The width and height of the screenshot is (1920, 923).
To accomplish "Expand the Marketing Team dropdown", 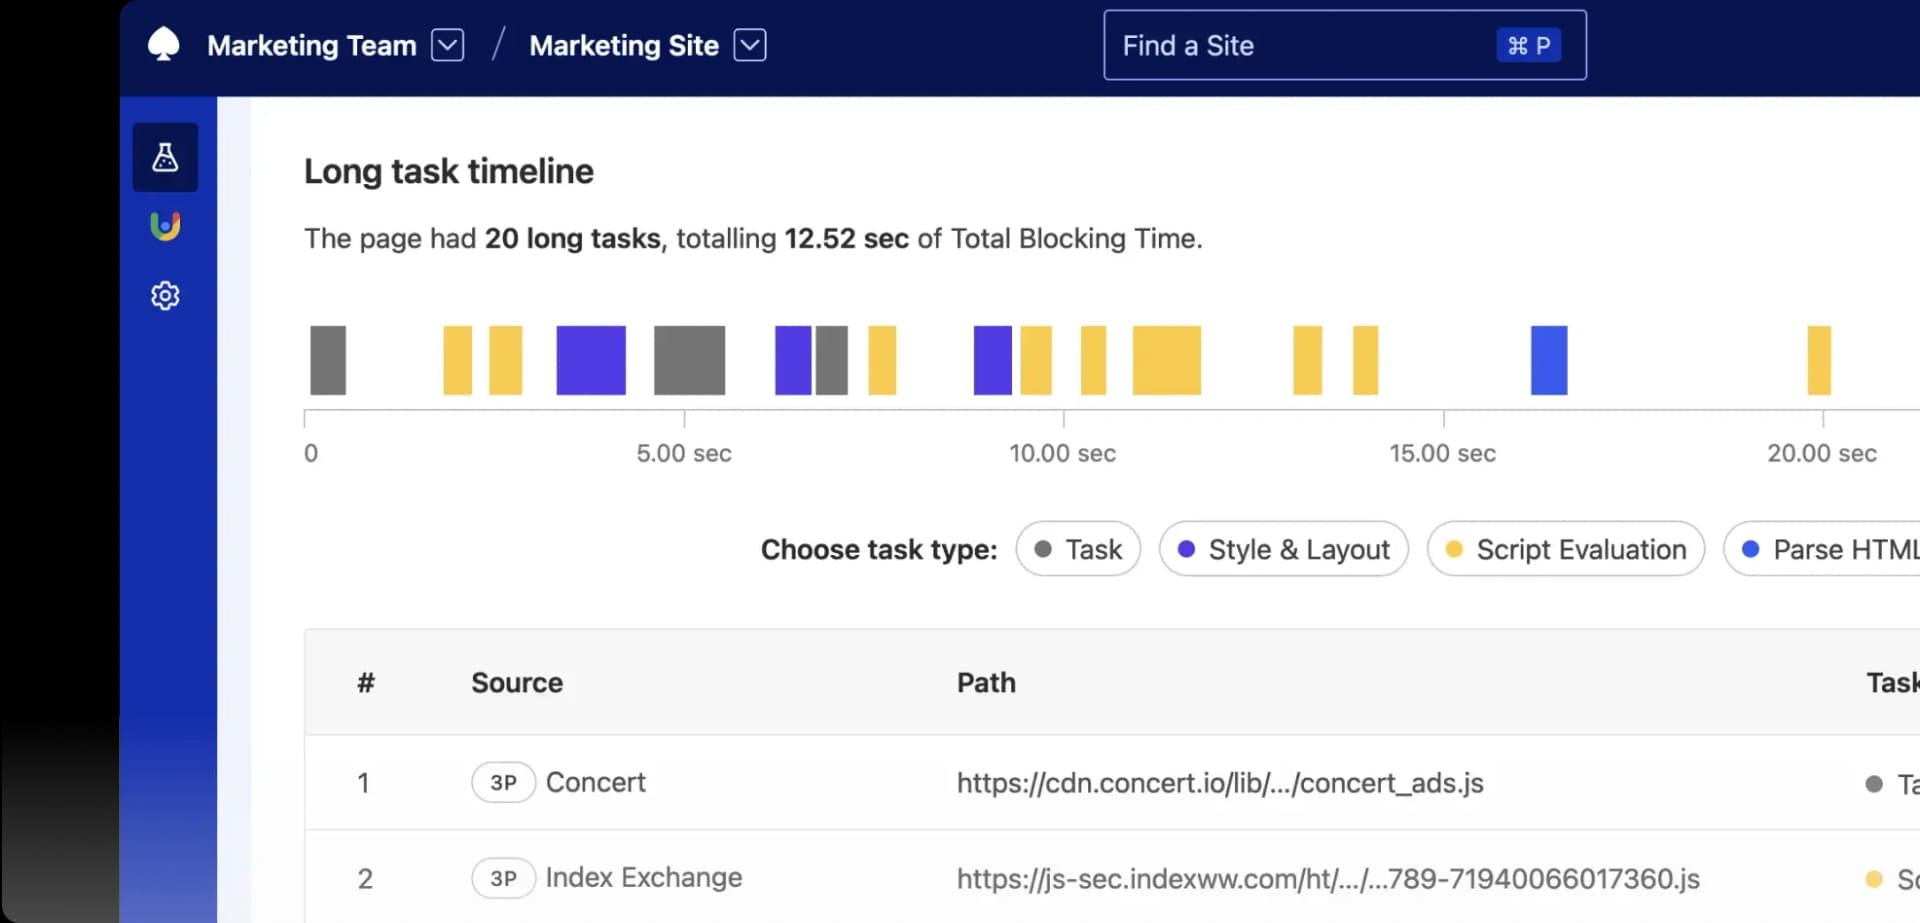I will (x=447, y=45).
